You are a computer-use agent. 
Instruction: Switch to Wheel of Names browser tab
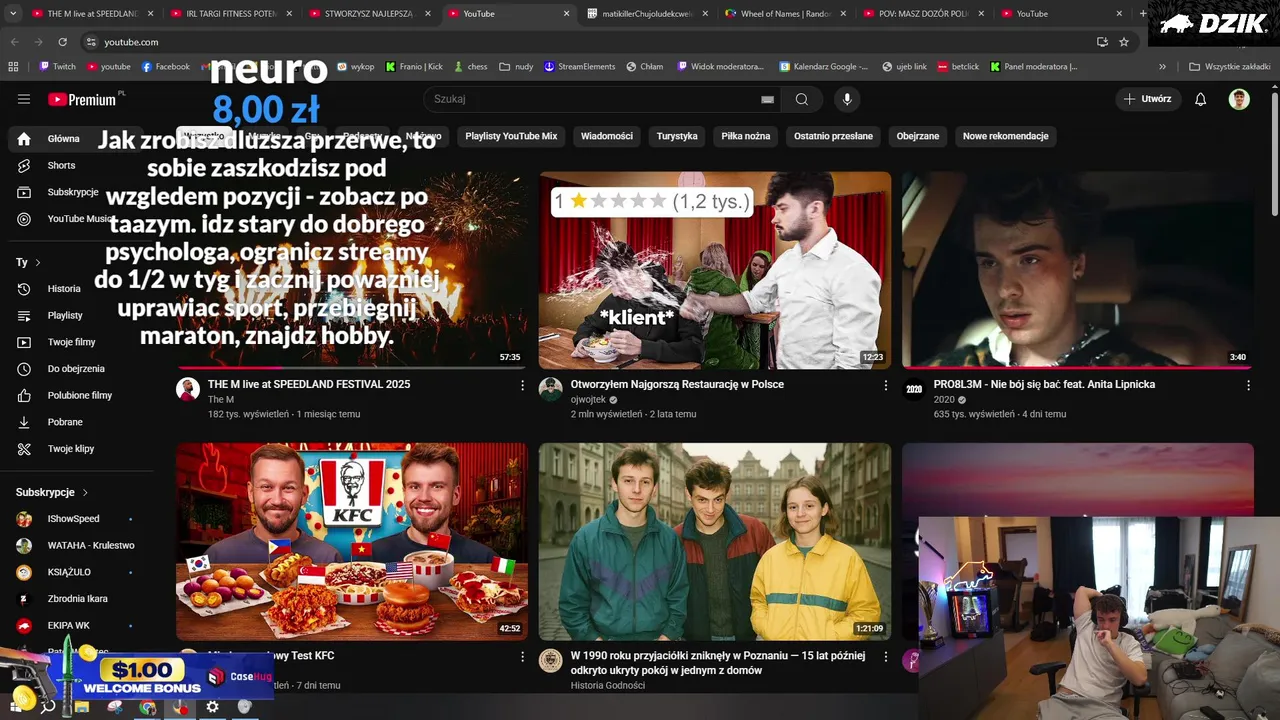pyautogui.click(x=787, y=14)
